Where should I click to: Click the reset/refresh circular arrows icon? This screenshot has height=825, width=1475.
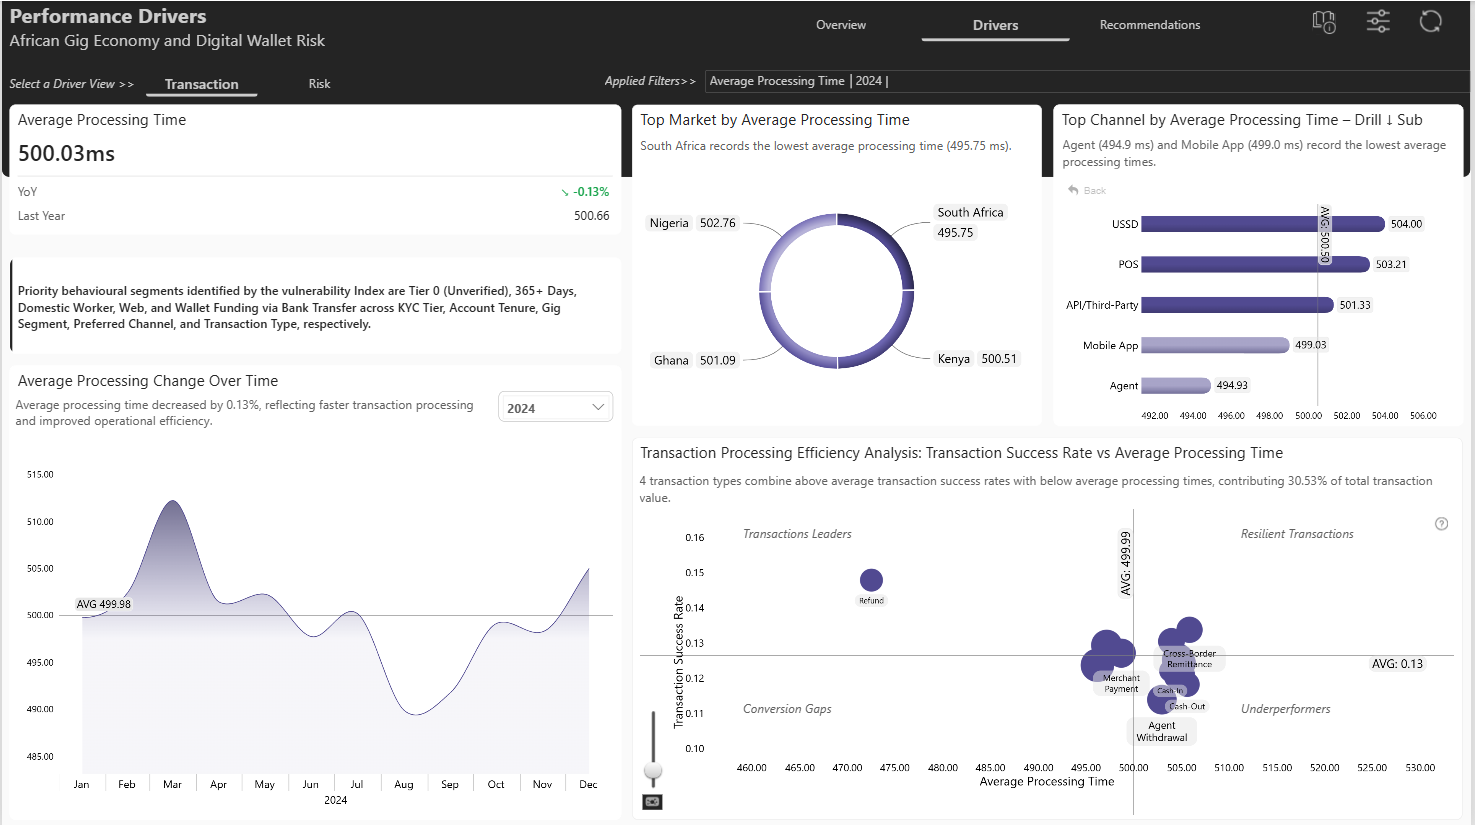click(1431, 21)
